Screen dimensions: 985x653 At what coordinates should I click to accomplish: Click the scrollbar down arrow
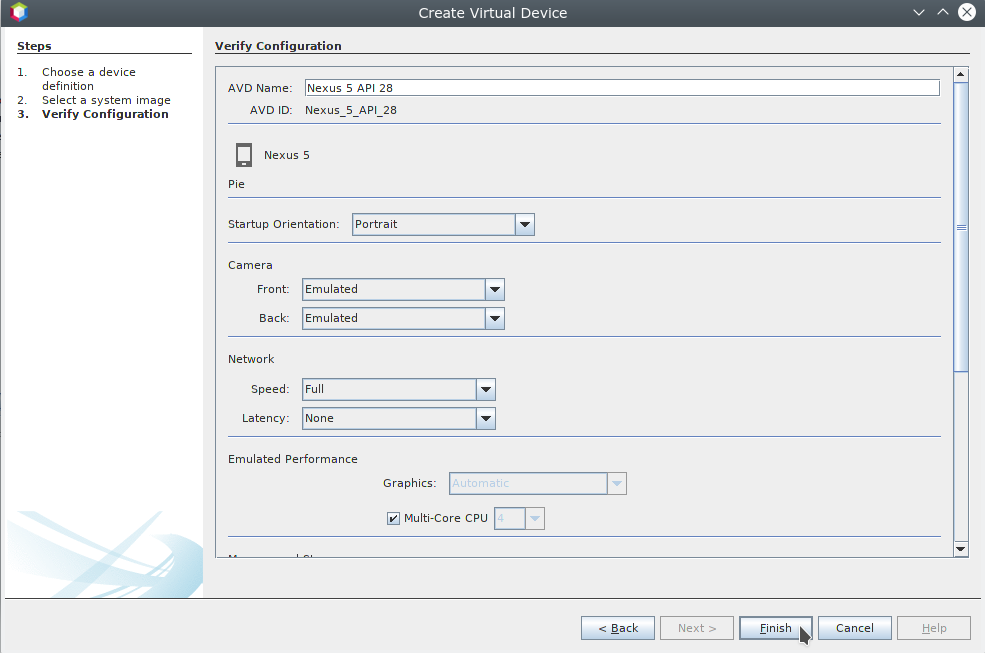coord(961,549)
